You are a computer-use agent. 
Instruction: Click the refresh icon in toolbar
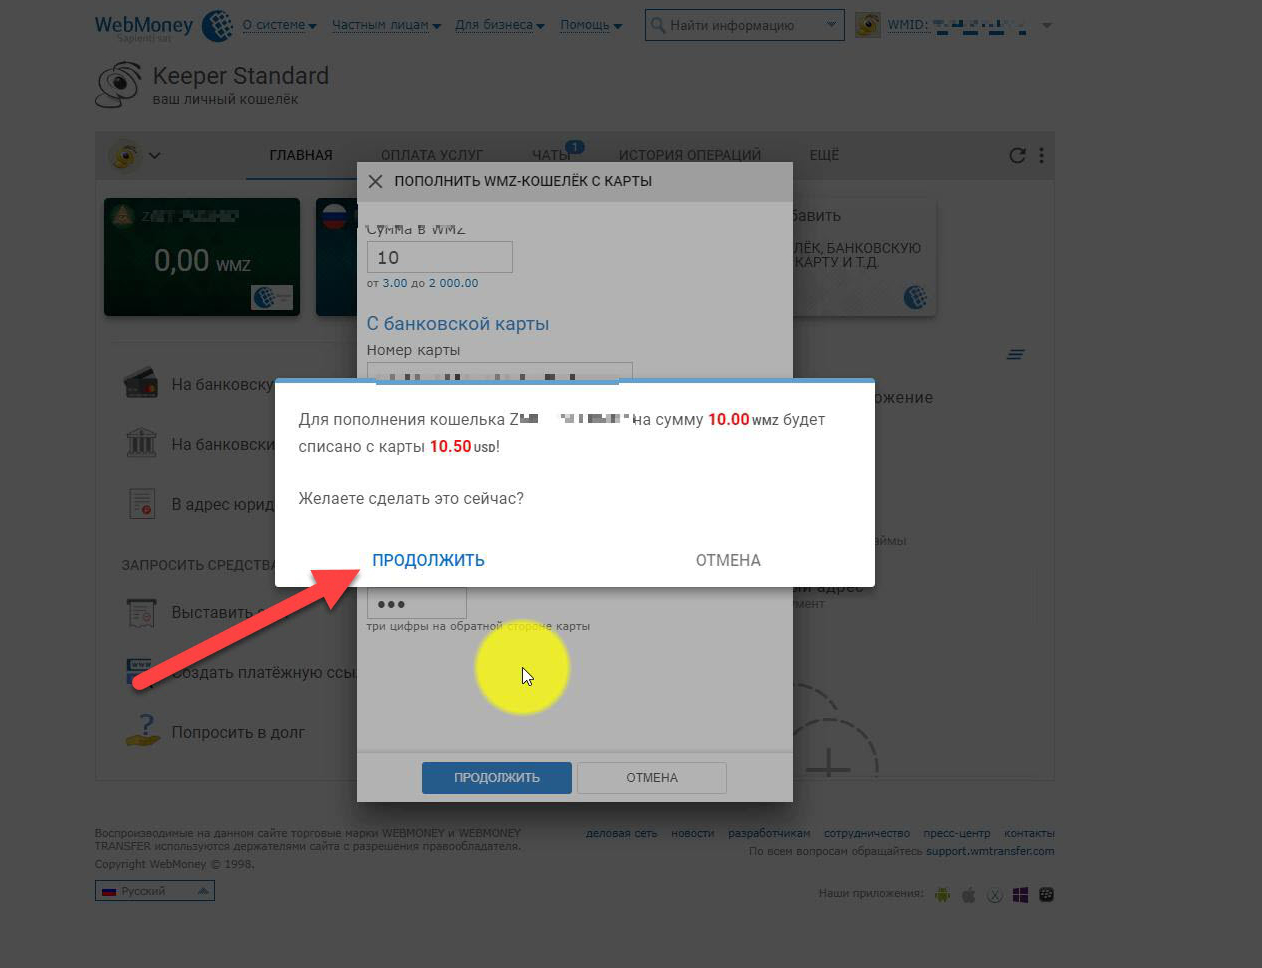click(1017, 155)
